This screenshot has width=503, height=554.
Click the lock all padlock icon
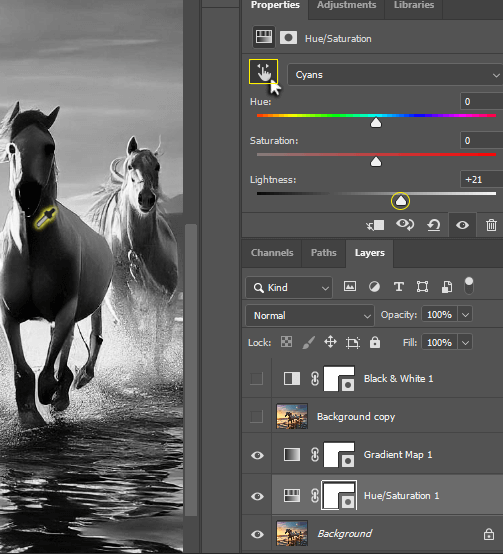(375, 342)
